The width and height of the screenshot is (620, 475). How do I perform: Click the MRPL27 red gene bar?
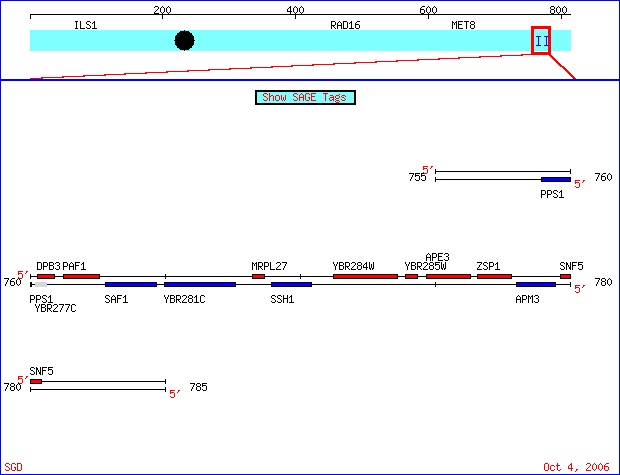(258, 276)
